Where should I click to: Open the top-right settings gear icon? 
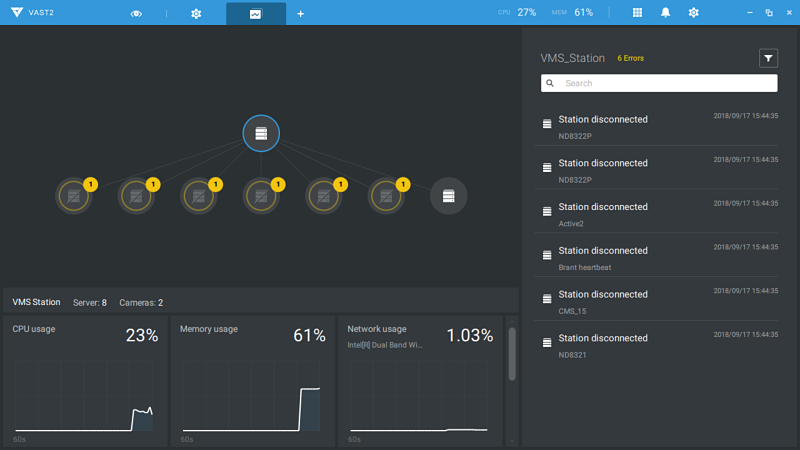(x=694, y=13)
